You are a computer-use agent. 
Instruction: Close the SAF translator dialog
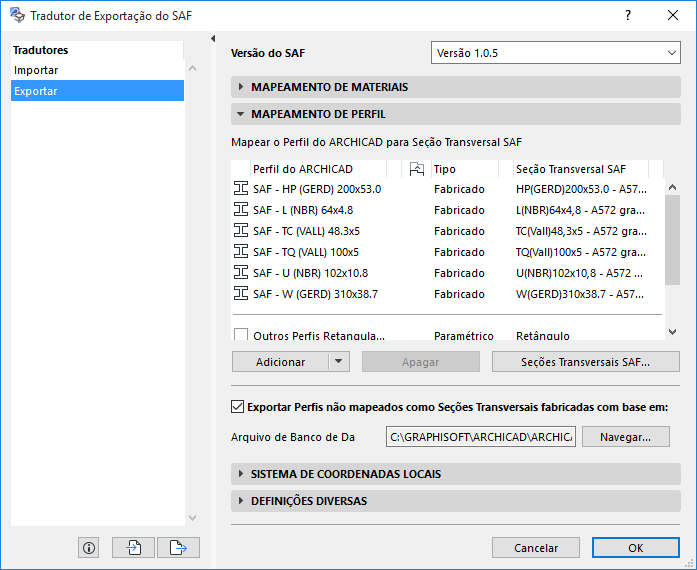(x=673, y=15)
